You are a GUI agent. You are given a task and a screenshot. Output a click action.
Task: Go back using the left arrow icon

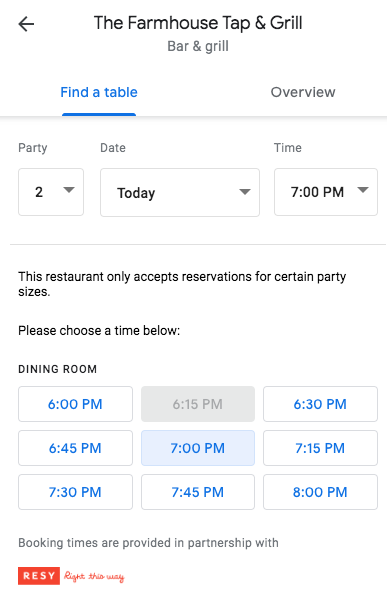coord(26,24)
